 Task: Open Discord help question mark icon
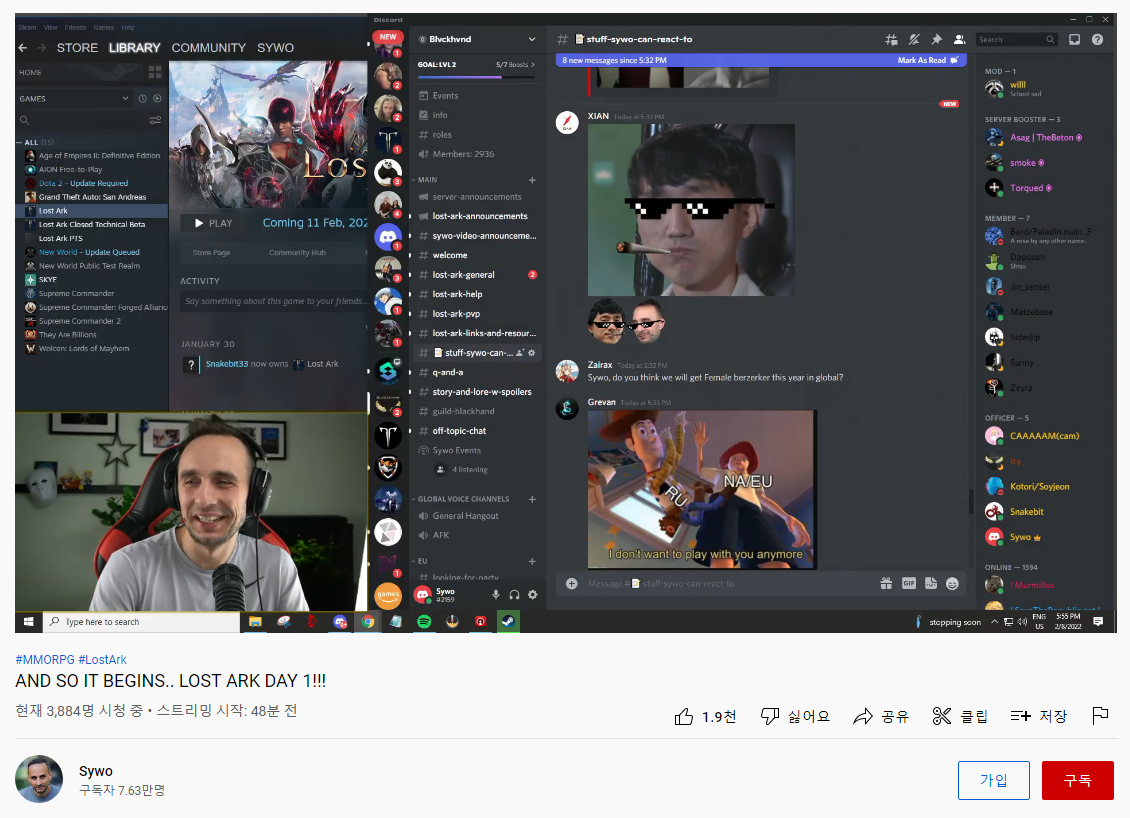tap(1097, 40)
